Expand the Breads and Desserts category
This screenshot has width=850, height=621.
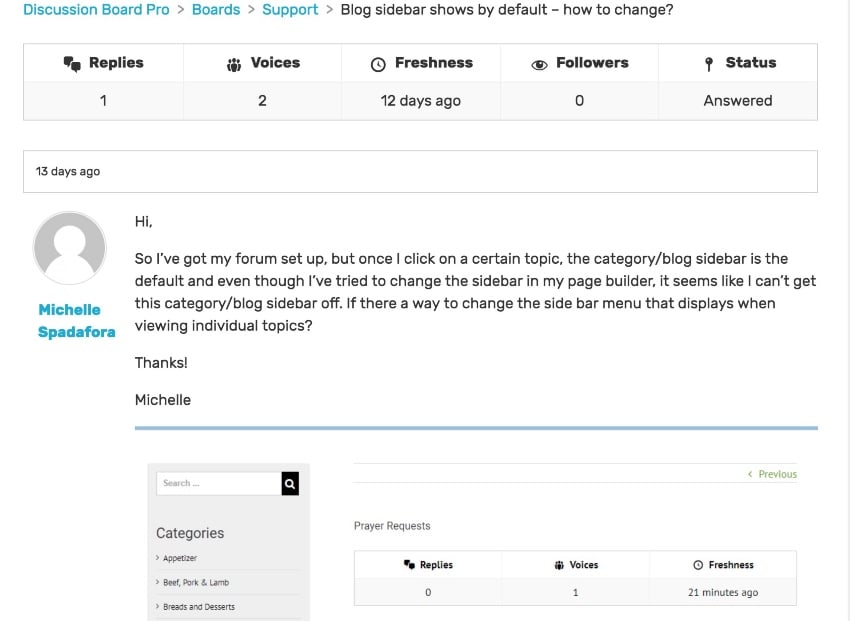coord(198,607)
